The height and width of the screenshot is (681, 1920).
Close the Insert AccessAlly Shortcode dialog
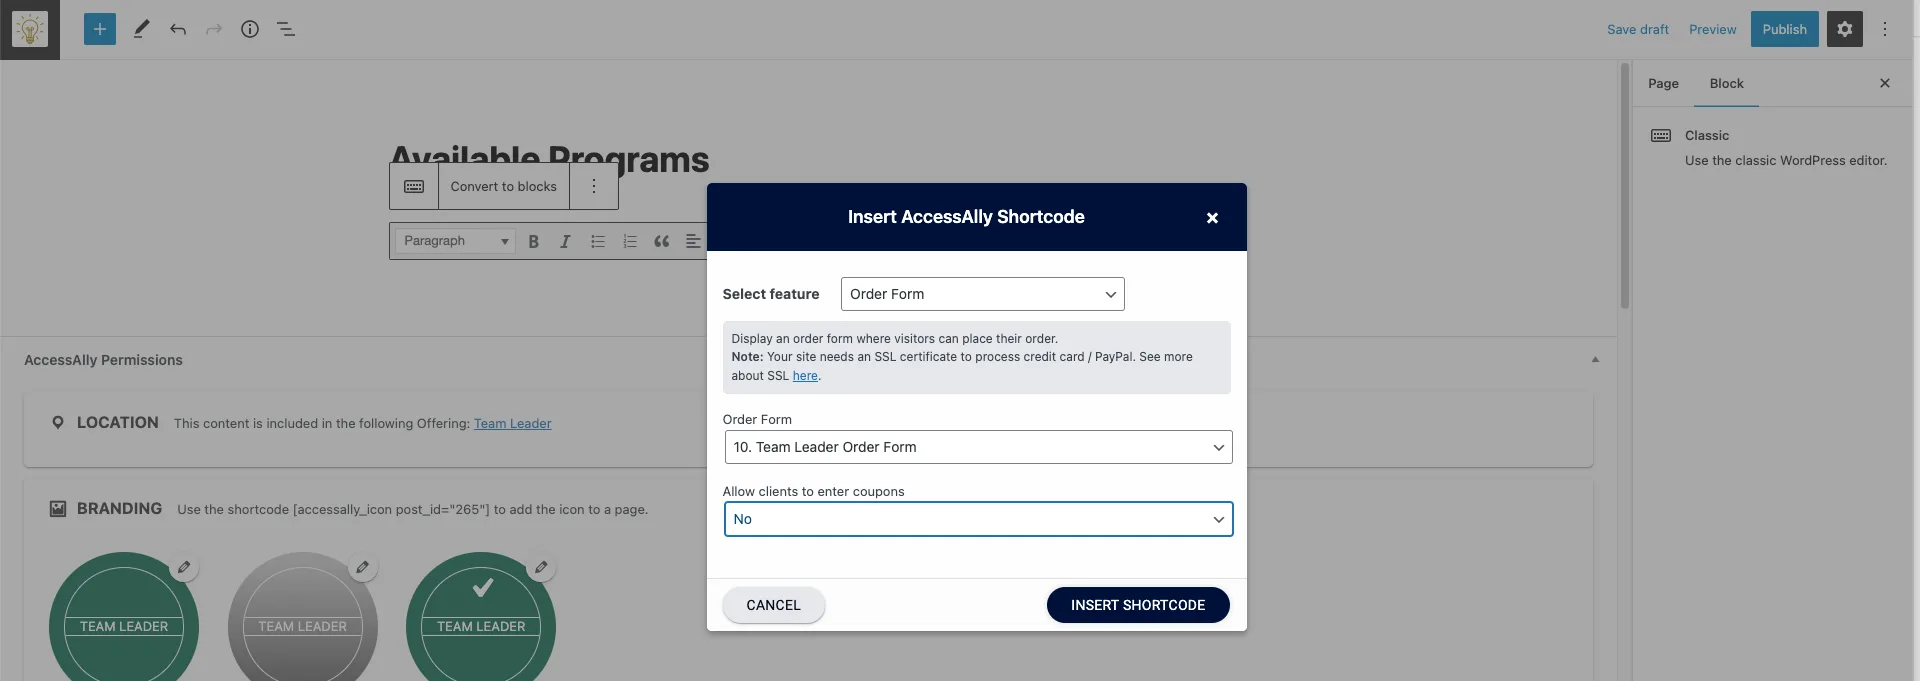pyautogui.click(x=1212, y=218)
